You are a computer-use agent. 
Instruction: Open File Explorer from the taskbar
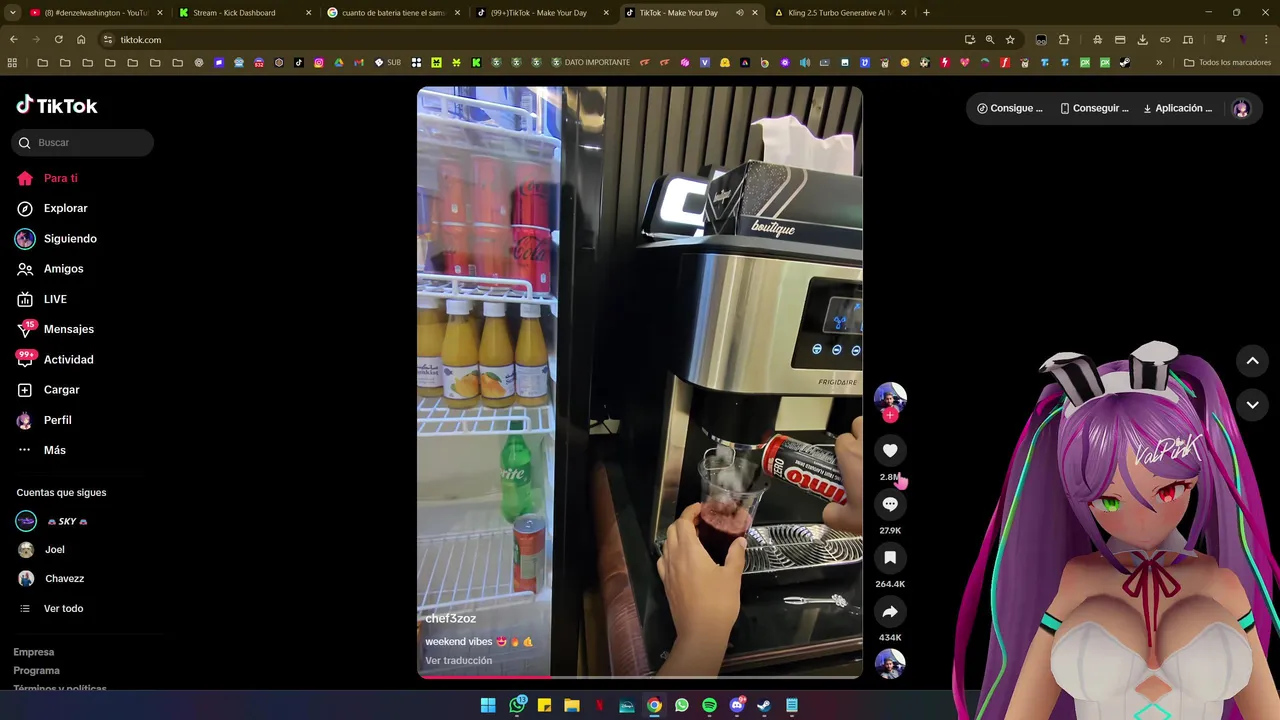(x=571, y=705)
